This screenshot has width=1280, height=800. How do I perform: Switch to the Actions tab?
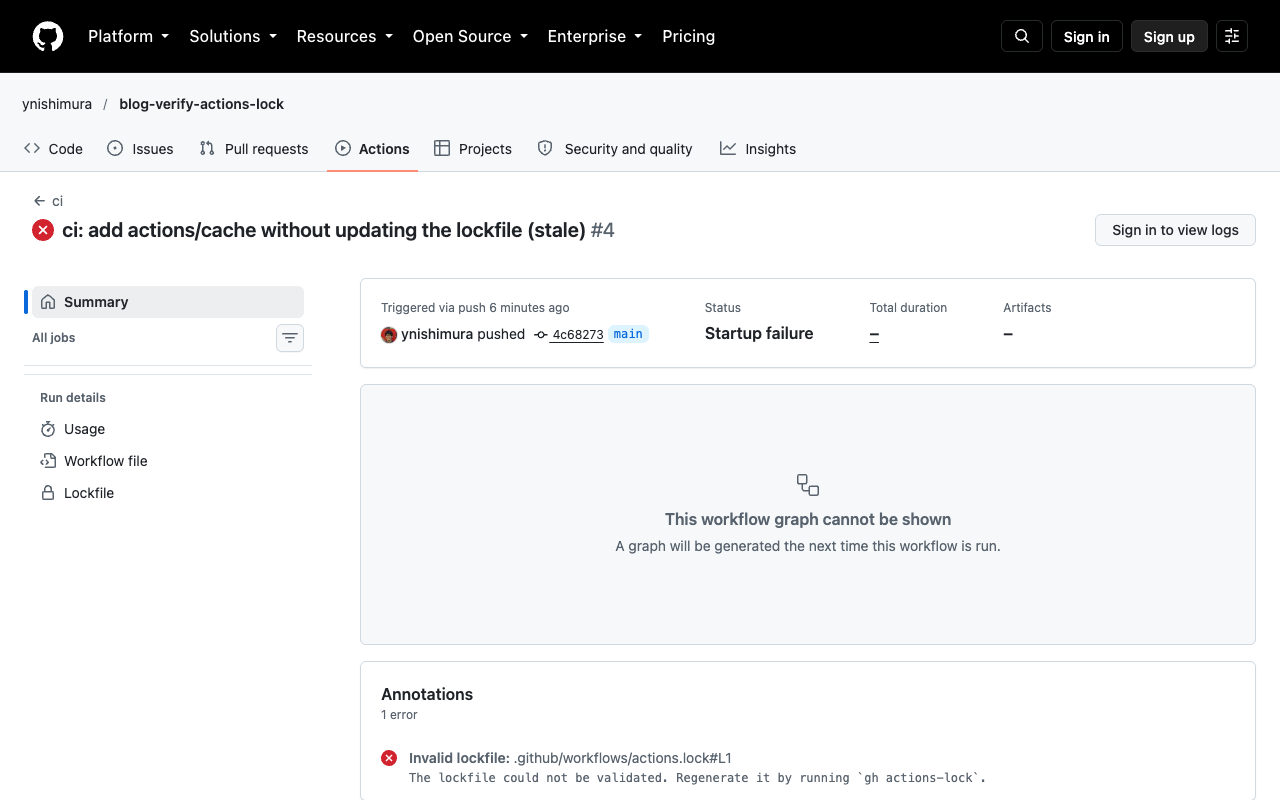tap(372, 149)
